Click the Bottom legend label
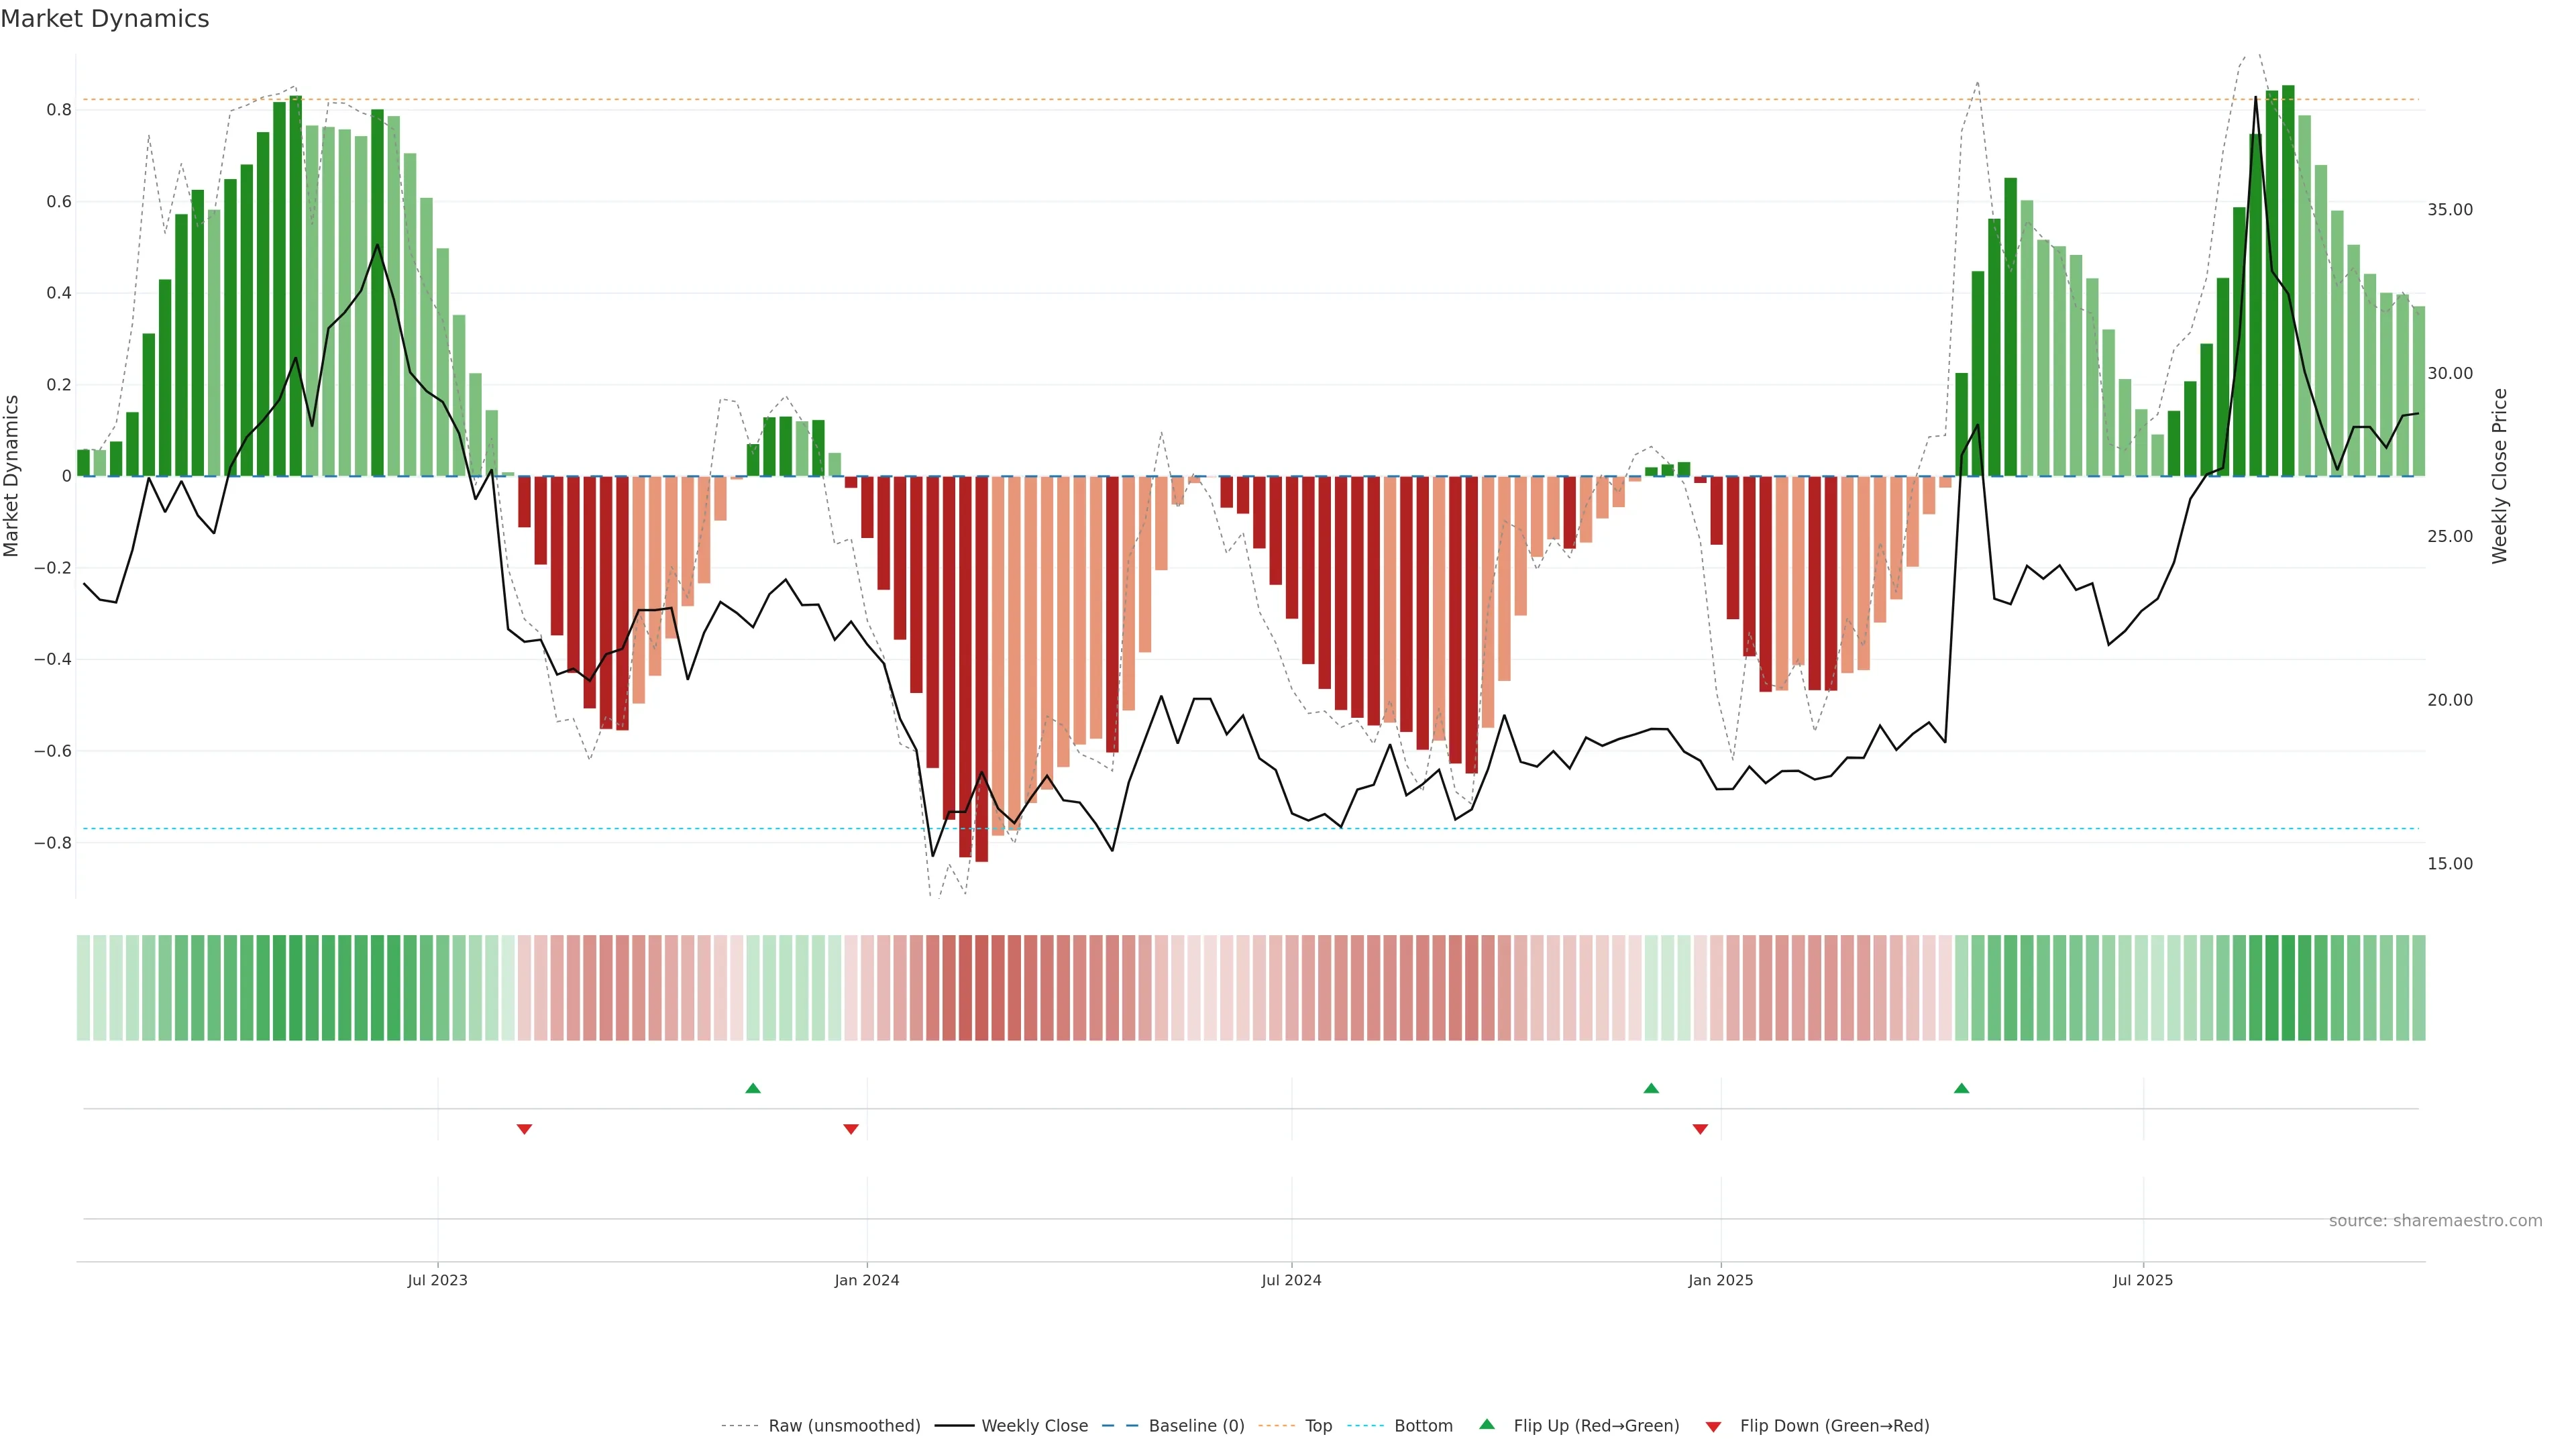Screen dimensions: 2576x1449 [1423, 1426]
